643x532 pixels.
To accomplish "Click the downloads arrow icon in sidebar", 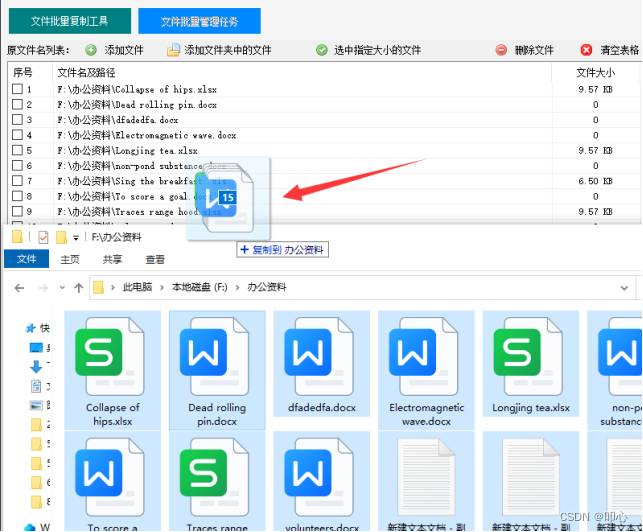I will pyautogui.click(x=36, y=366).
